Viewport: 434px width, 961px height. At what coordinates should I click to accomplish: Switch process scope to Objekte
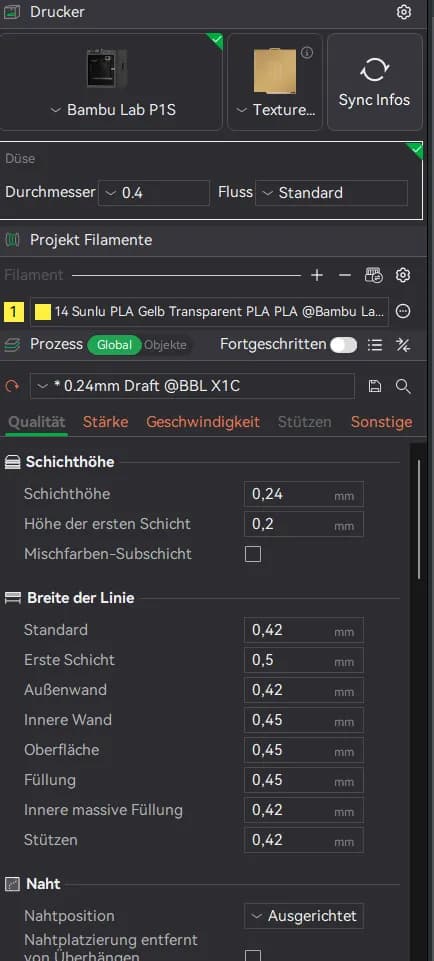165,345
